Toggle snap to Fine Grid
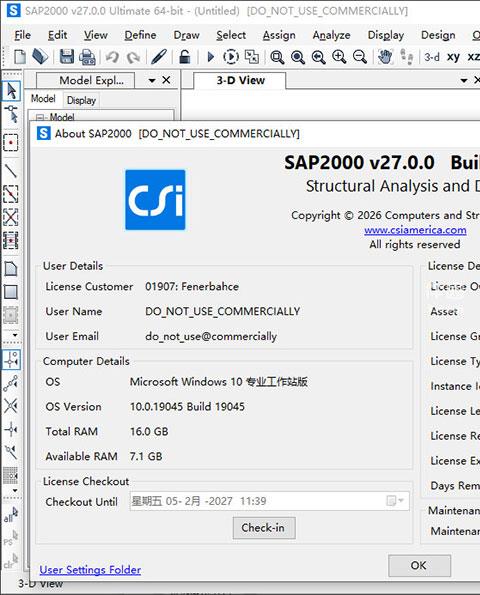Screen dimensions: 480x595 tap(11, 475)
